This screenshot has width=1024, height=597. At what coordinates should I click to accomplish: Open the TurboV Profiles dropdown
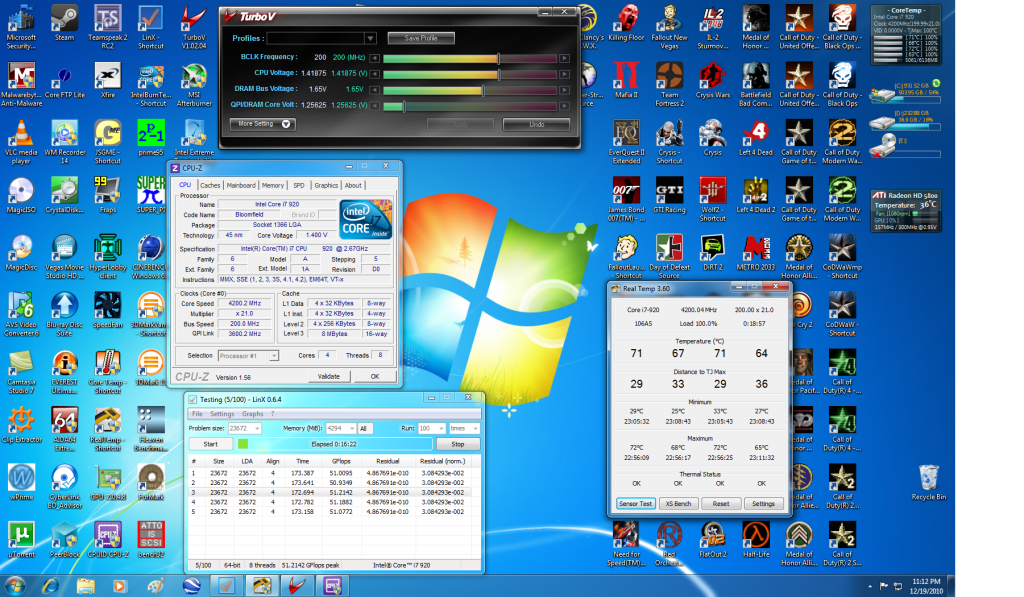tap(370, 39)
